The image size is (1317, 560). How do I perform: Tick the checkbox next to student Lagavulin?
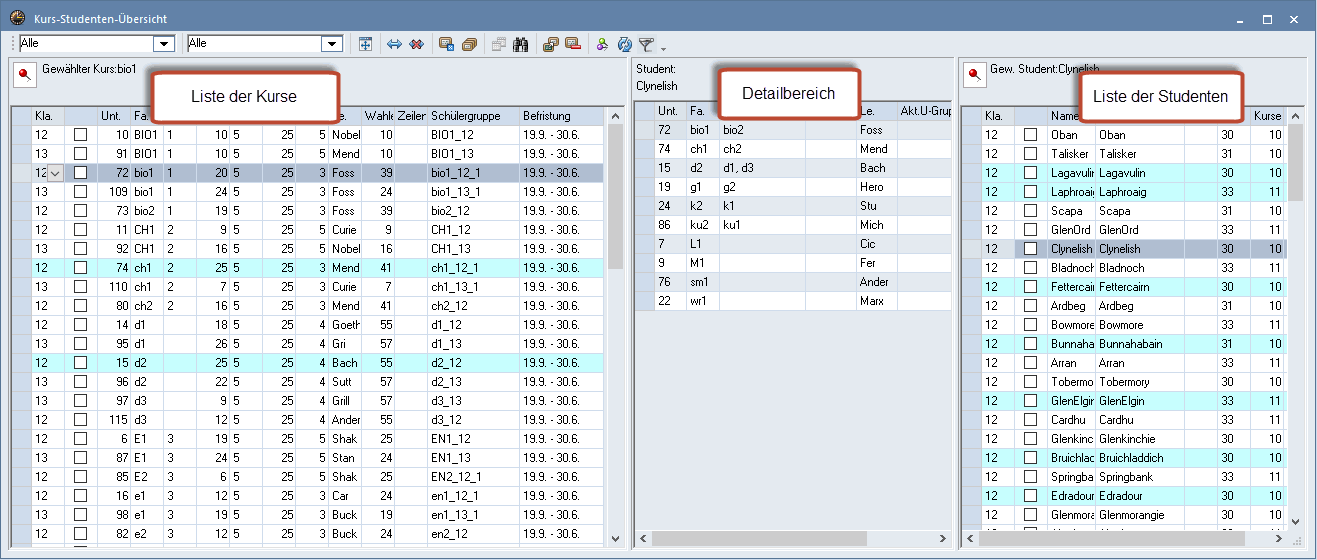(x=1031, y=172)
